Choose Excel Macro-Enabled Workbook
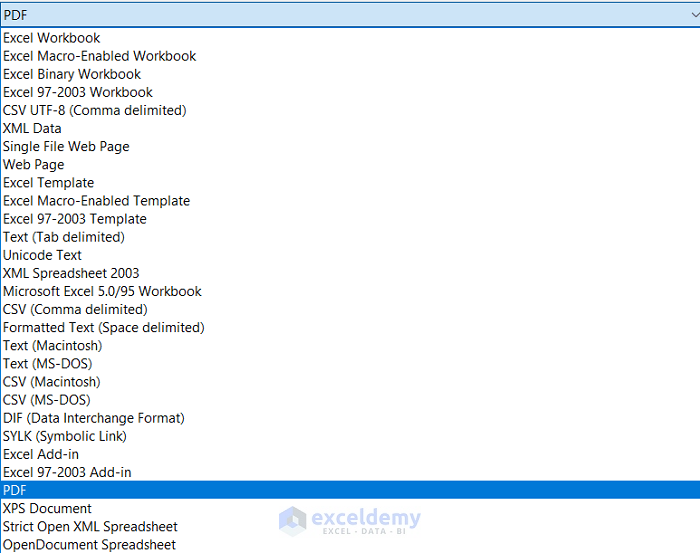The height and width of the screenshot is (553, 700). (350, 56)
